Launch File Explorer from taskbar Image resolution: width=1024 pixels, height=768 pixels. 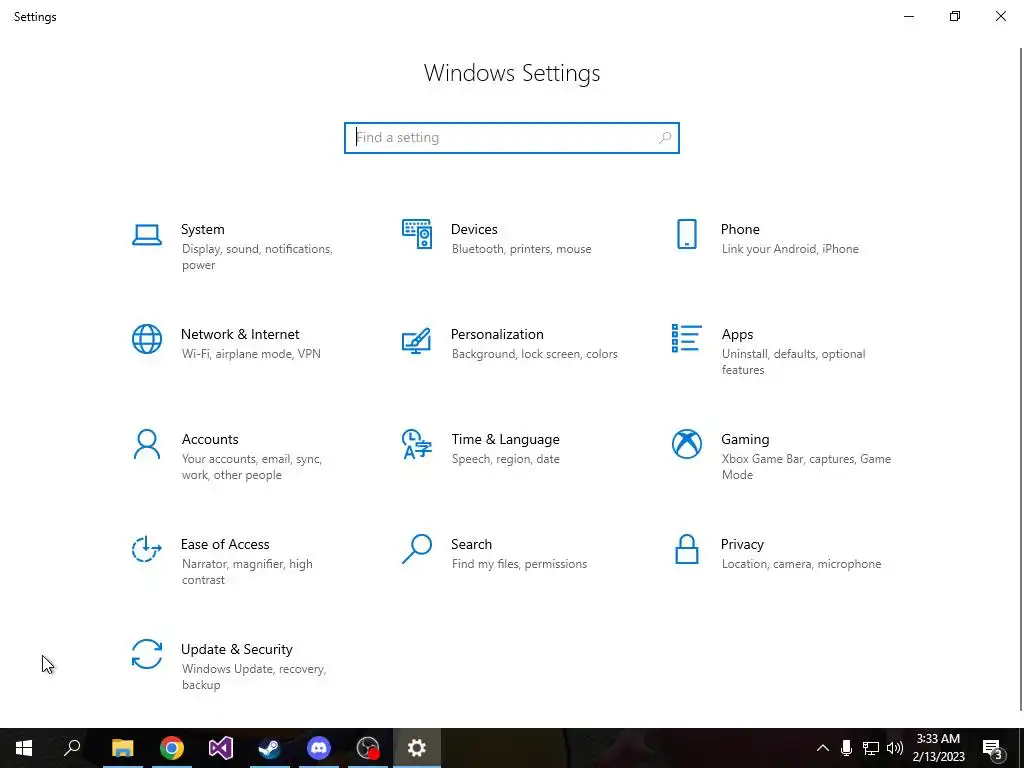[122, 748]
